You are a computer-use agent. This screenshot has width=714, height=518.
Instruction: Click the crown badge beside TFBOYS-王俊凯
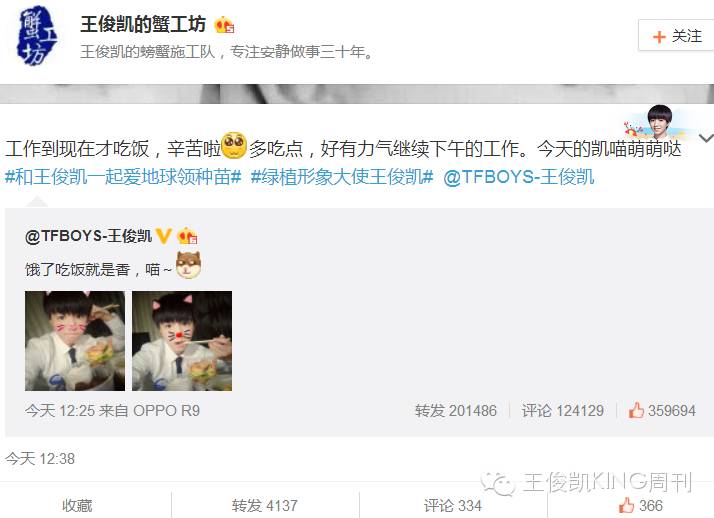click(187, 236)
